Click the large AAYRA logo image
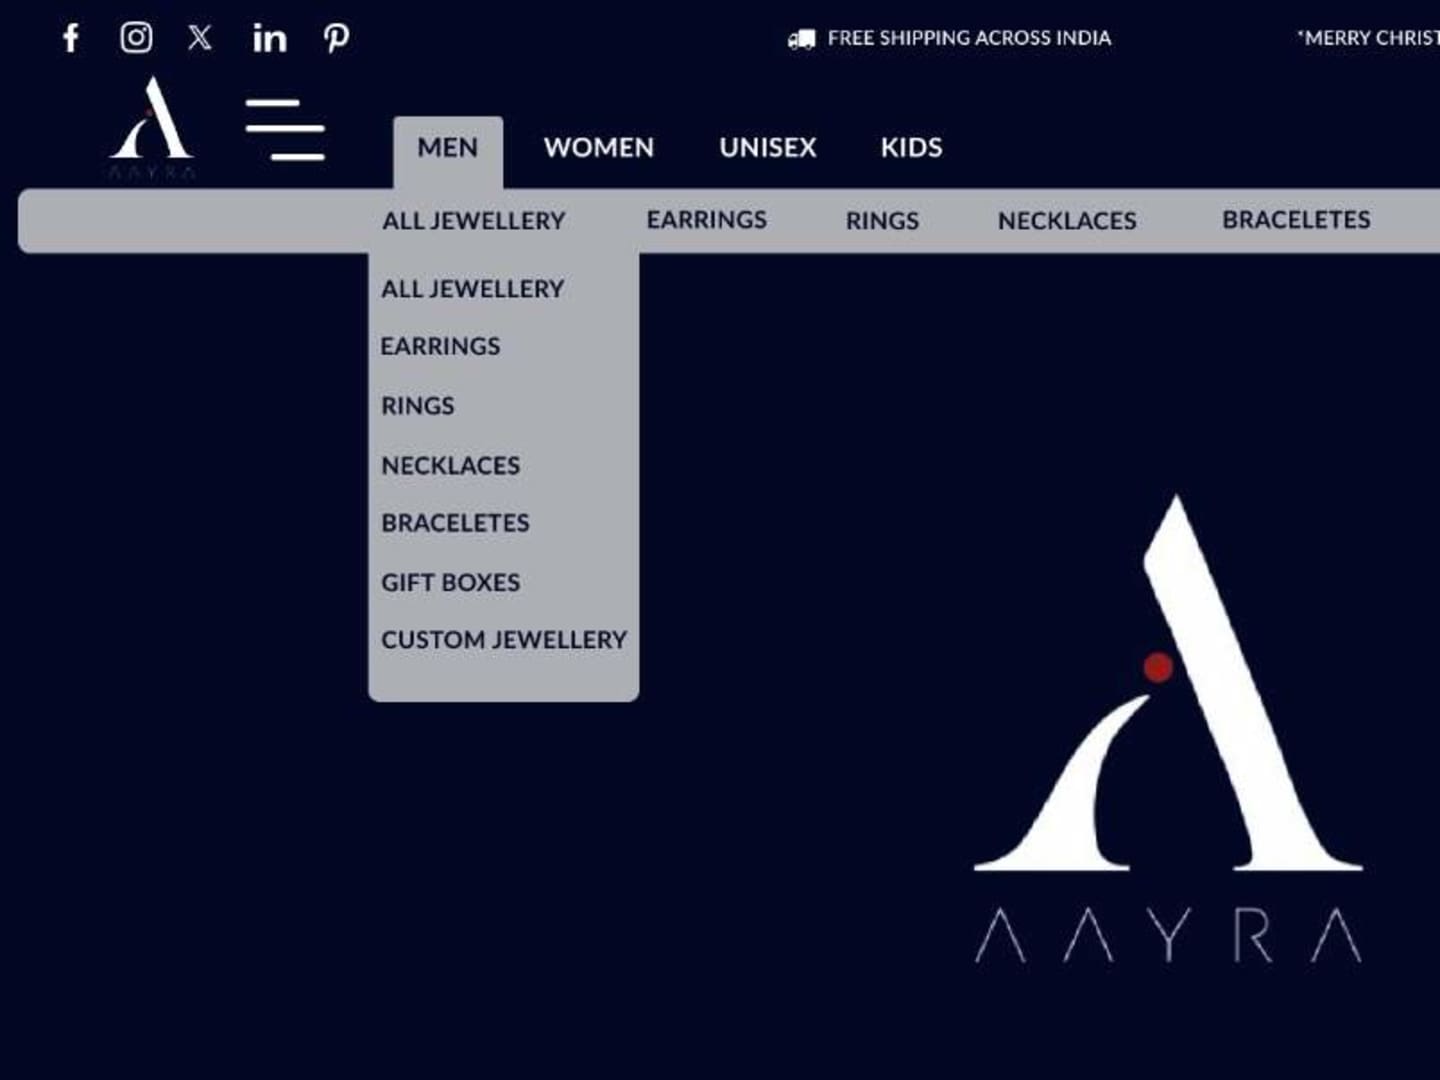 click(1168, 729)
